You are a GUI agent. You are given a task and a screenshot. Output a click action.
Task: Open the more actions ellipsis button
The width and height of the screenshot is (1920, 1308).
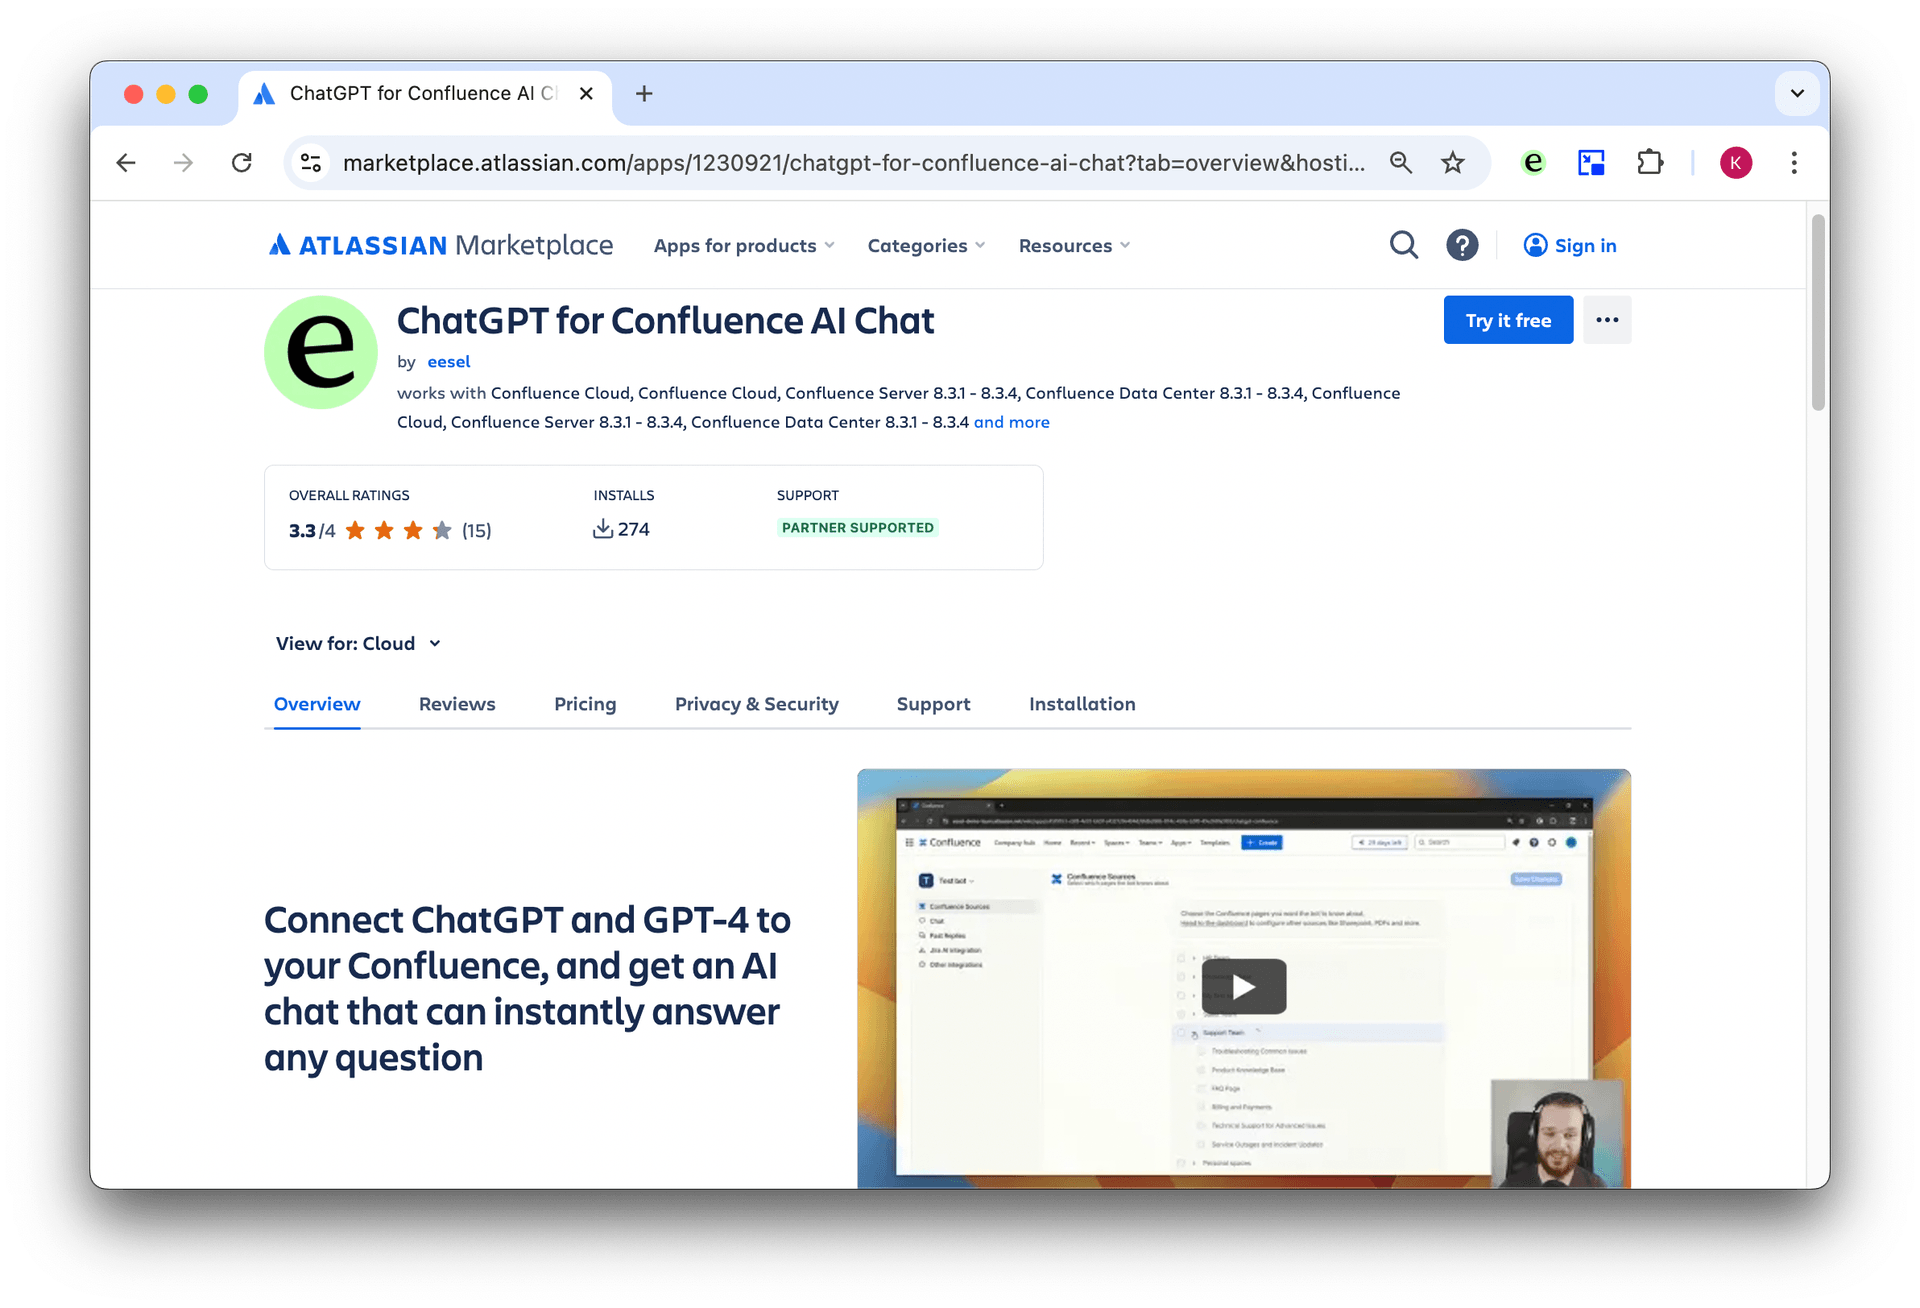point(1607,320)
